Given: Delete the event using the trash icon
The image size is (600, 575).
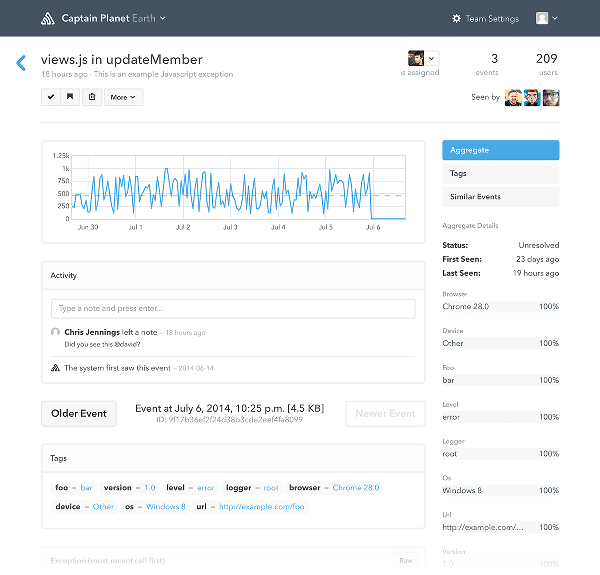Looking at the screenshot, I should tap(91, 97).
